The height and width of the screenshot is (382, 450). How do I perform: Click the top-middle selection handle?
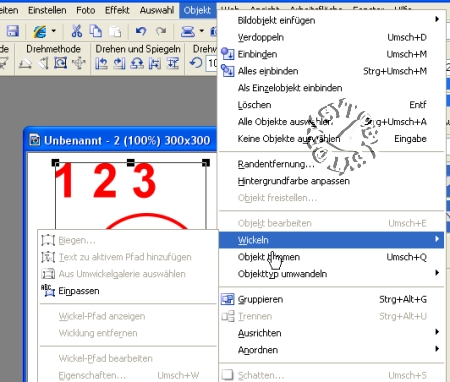131,163
